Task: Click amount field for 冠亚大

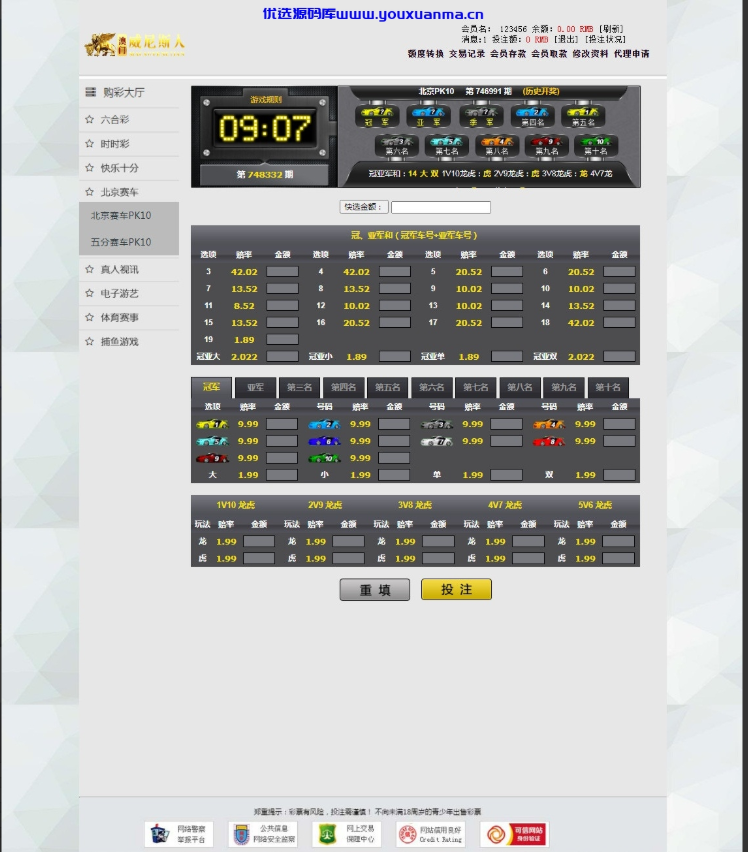Action: pos(282,356)
